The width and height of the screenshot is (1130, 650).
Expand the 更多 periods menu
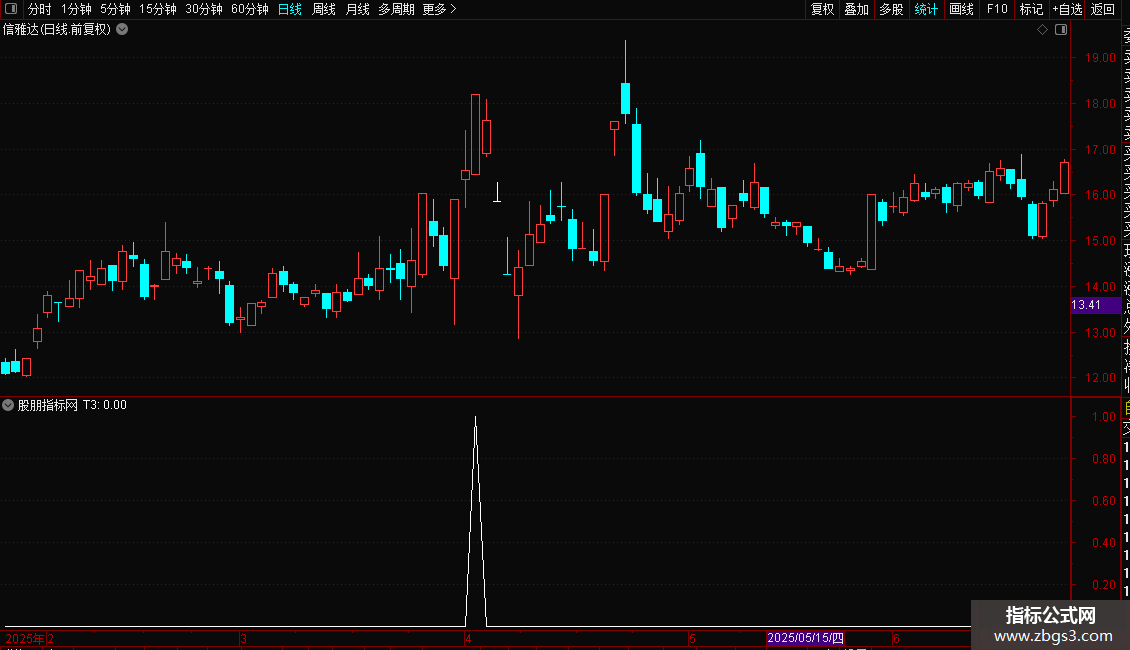(x=439, y=9)
